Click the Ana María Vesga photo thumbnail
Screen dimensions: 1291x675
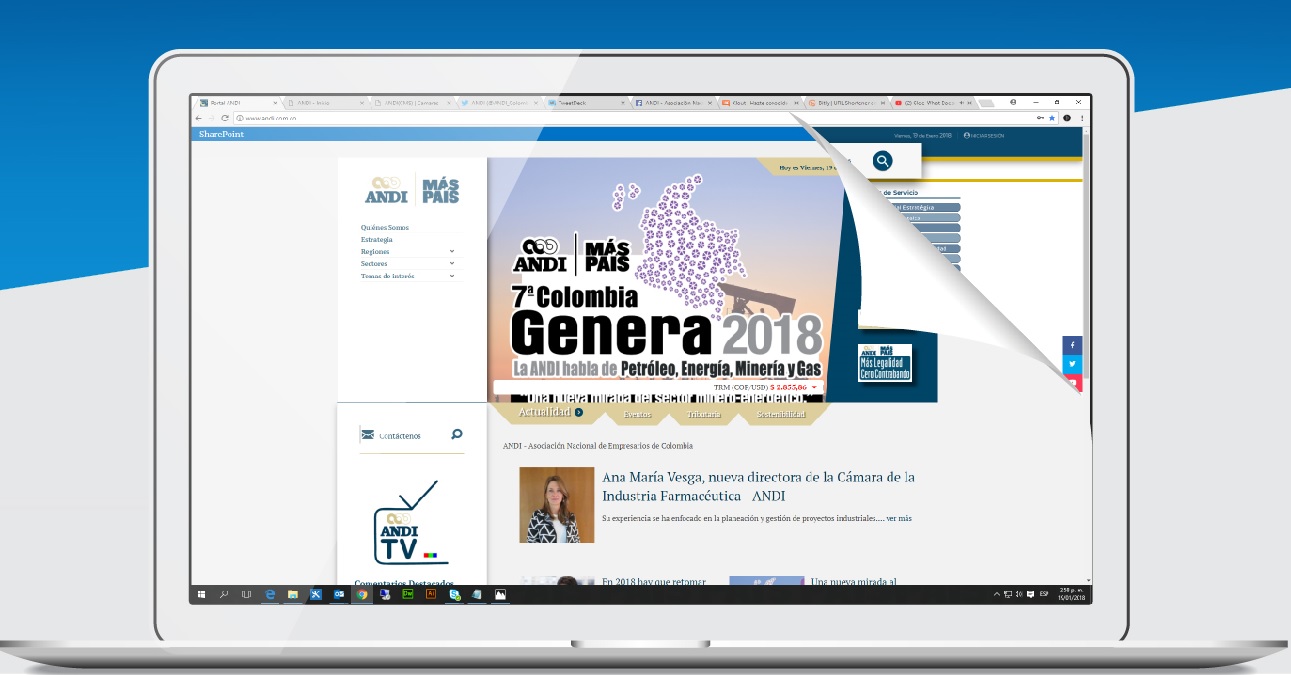click(x=557, y=505)
